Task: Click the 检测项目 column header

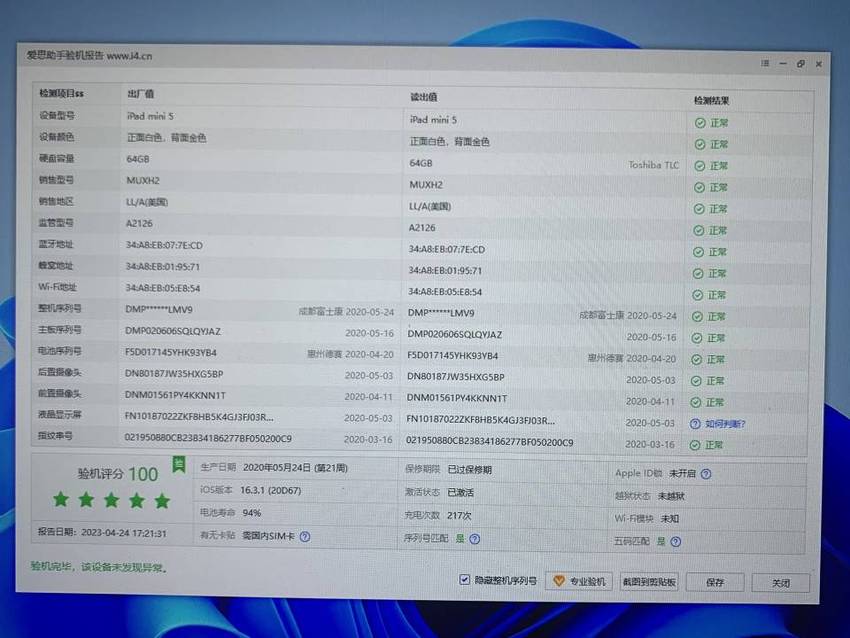Action: [x=61, y=93]
